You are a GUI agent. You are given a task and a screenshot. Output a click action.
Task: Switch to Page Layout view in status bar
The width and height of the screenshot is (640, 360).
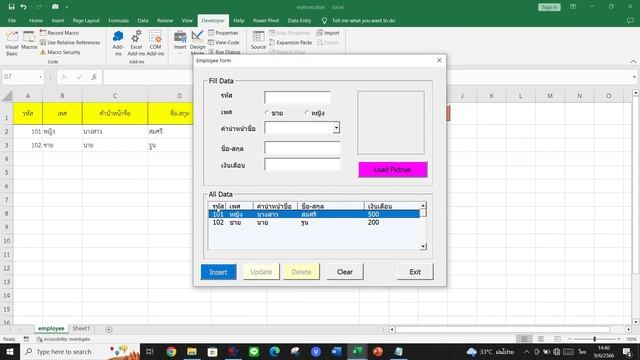541,339
